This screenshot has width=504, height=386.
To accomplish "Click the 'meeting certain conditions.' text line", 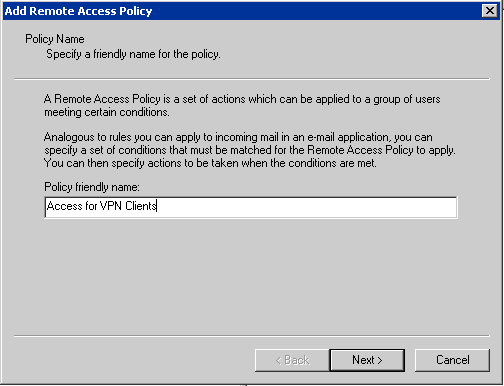I will (x=107, y=112).
